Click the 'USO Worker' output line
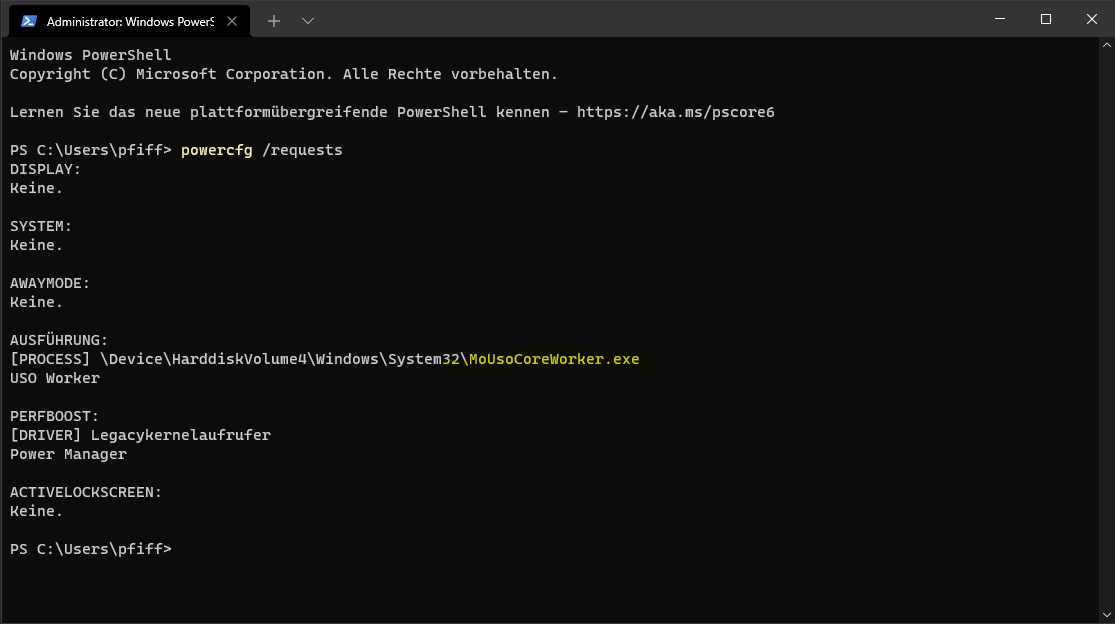Image resolution: width=1115 pixels, height=624 pixels. 55,378
